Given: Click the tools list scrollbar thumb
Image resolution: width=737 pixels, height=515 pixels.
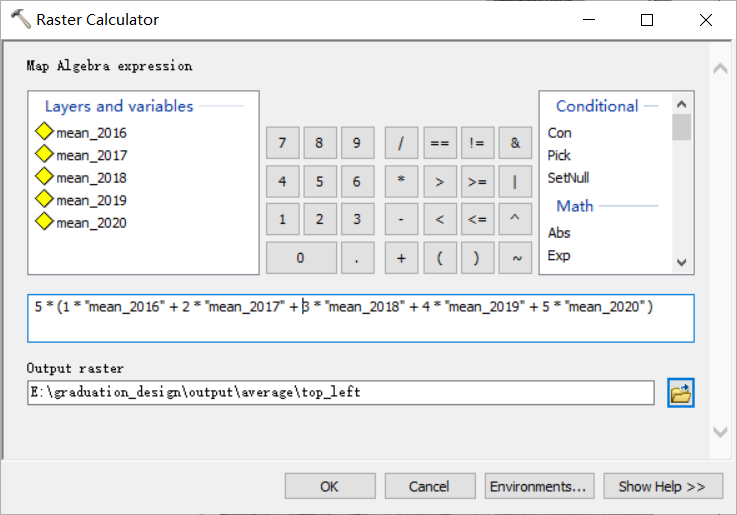Looking at the screenshot, I should [x=682, y=127].
